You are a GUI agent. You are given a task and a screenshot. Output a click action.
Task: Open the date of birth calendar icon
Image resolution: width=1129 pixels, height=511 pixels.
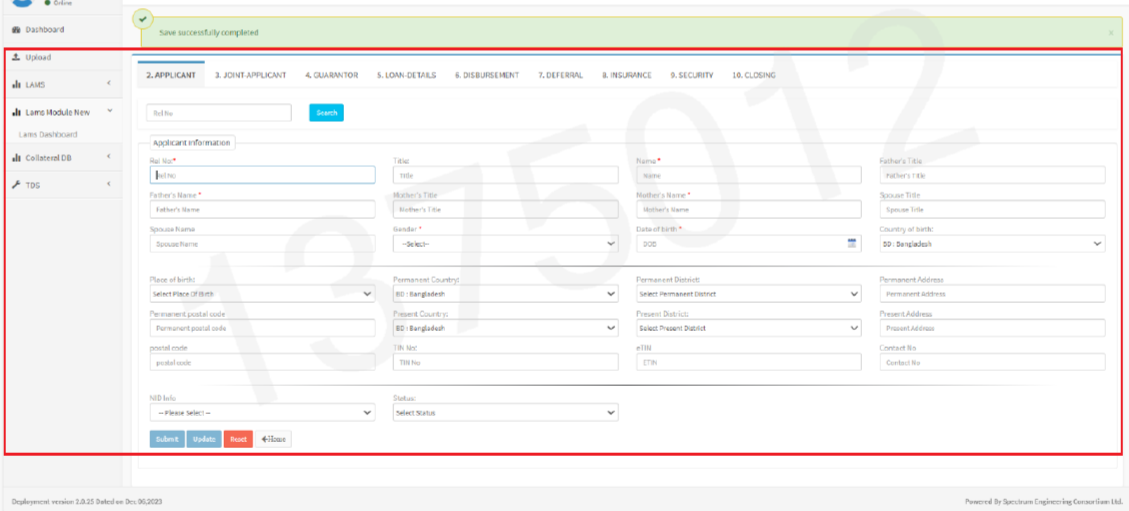(851, 243)
